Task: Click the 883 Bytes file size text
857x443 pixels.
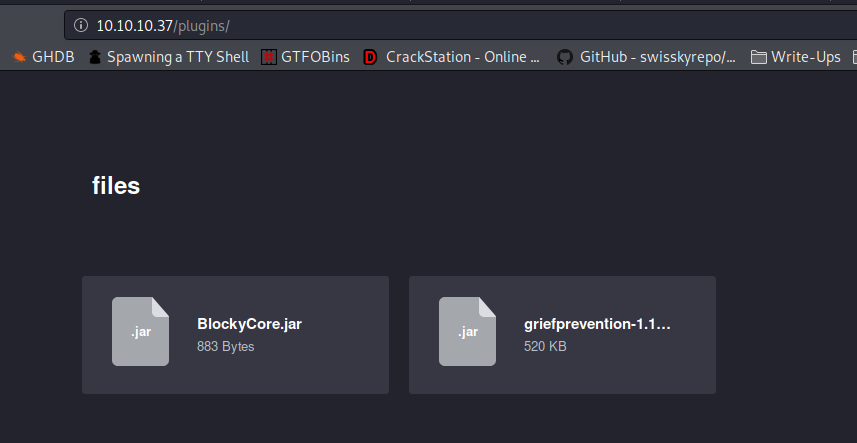Action: (x=226, y=346)
